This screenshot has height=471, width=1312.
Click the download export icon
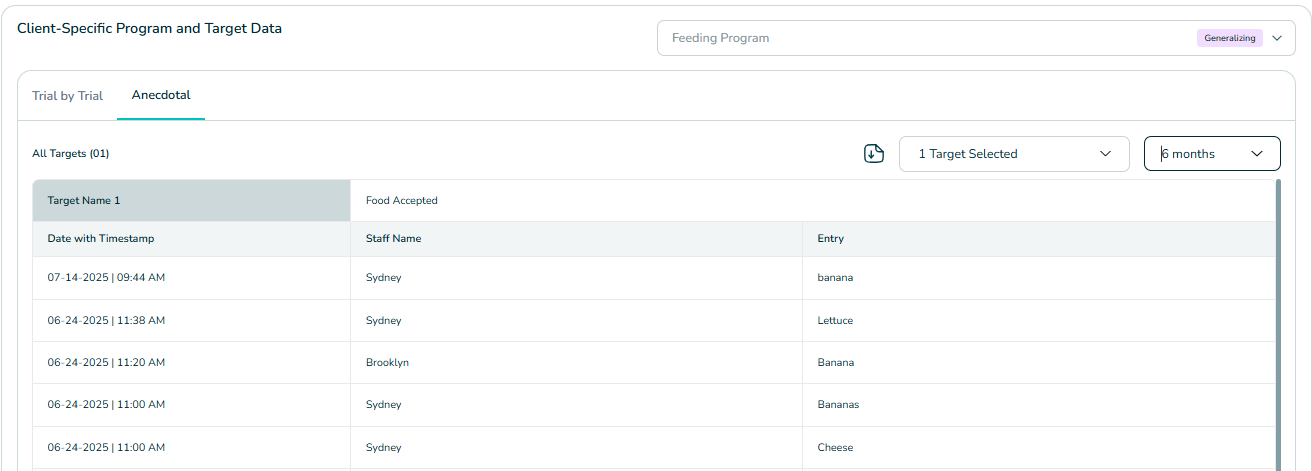click(874, 153)
